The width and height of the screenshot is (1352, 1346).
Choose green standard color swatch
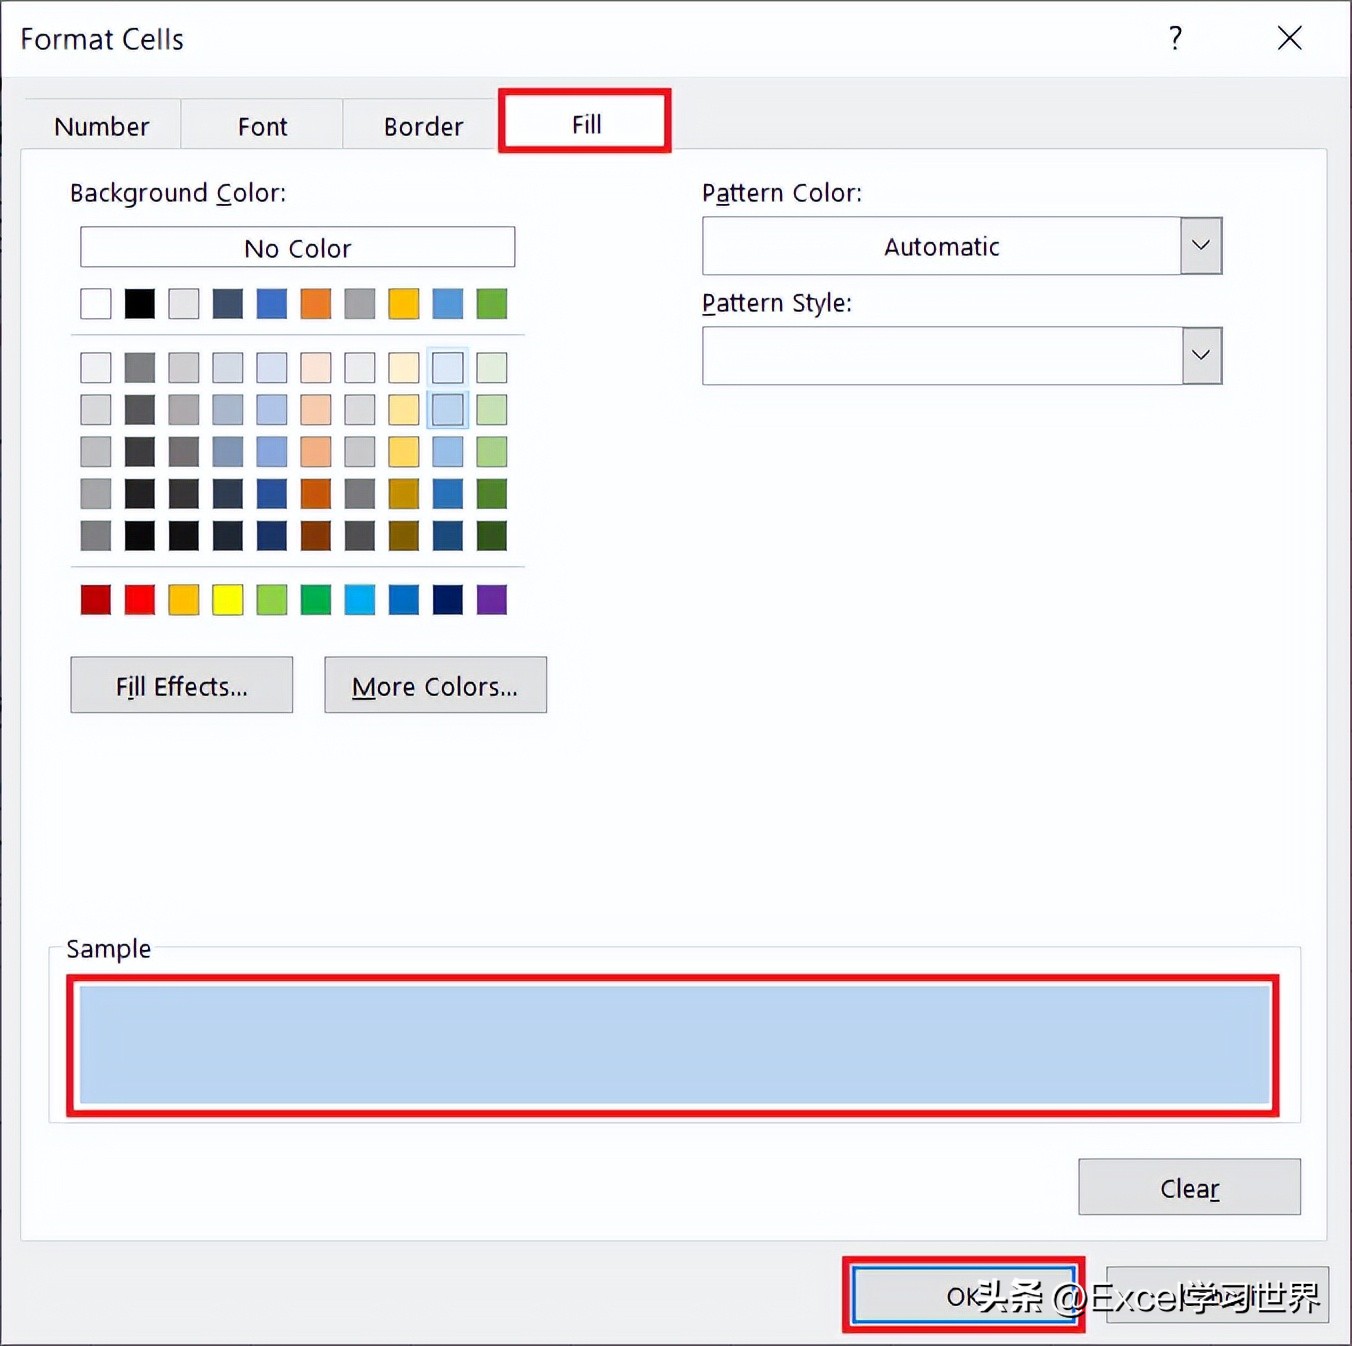point(316,599)
